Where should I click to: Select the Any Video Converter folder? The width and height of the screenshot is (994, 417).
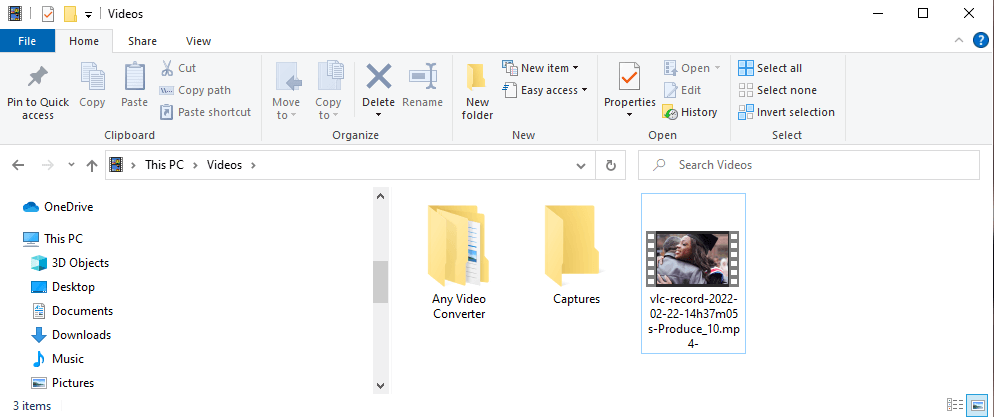point(459,262)
